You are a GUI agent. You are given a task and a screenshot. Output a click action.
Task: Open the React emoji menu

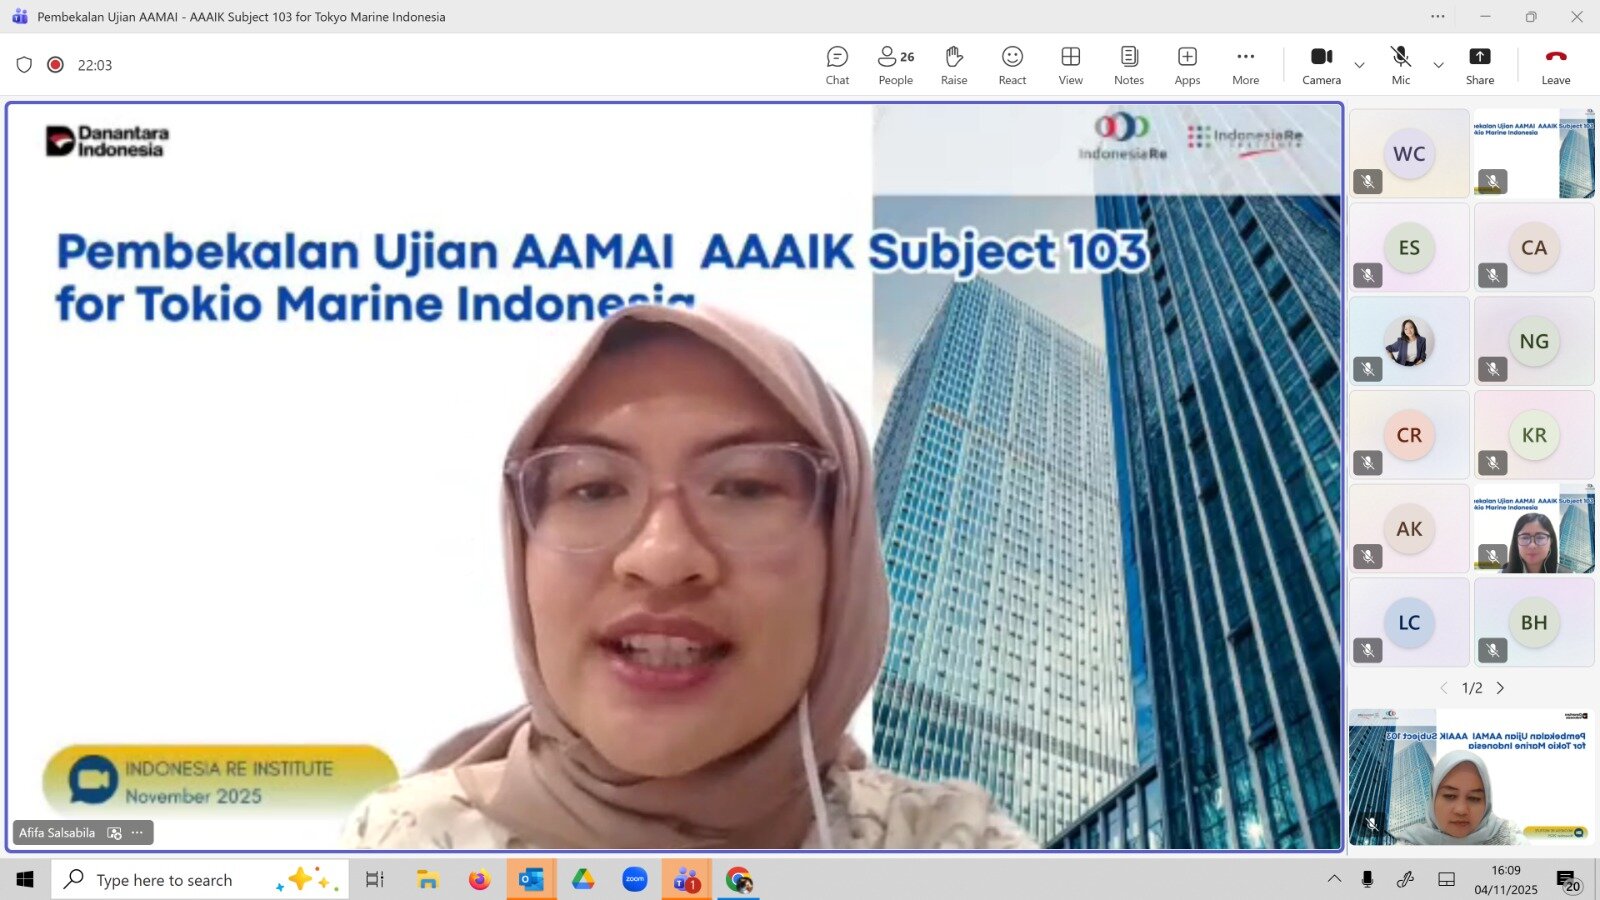click(1012, 66)
